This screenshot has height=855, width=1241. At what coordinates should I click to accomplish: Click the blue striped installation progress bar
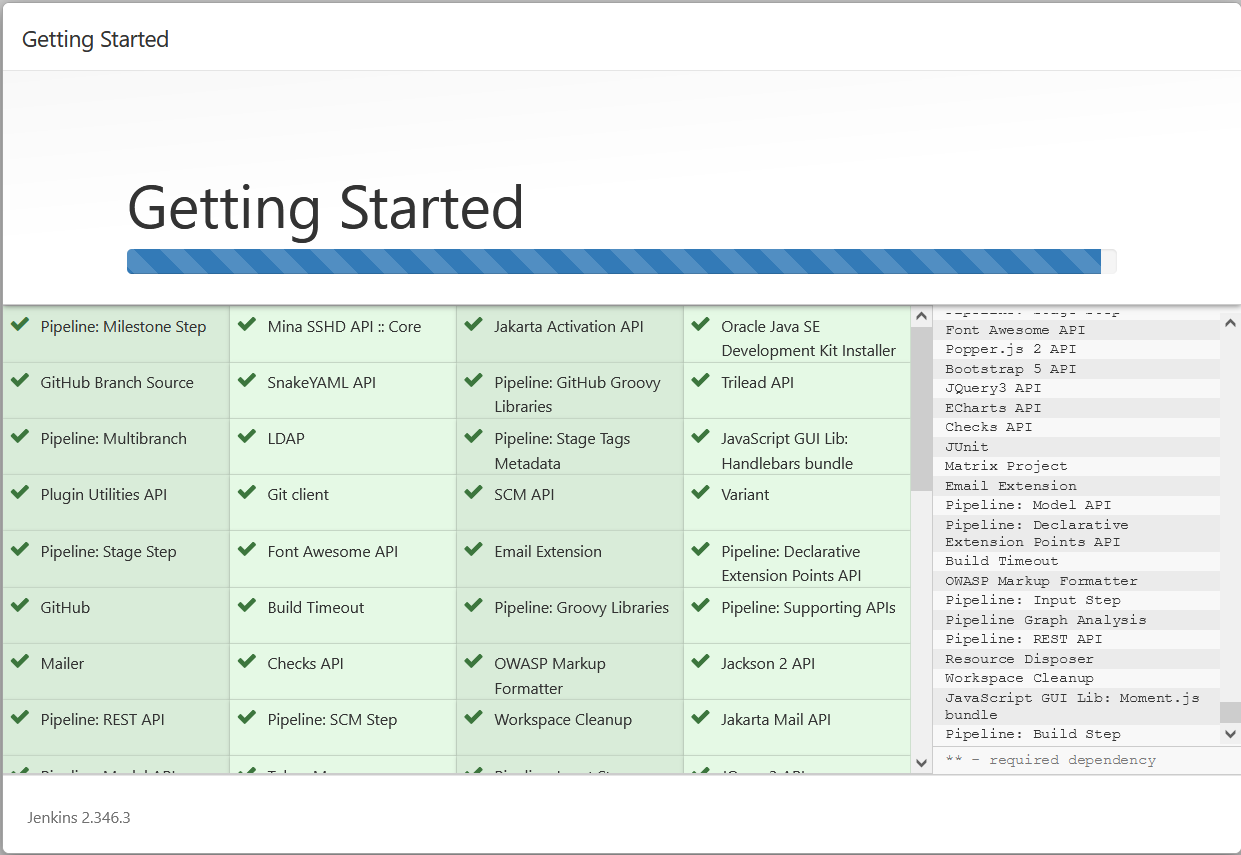coord(614,261)
